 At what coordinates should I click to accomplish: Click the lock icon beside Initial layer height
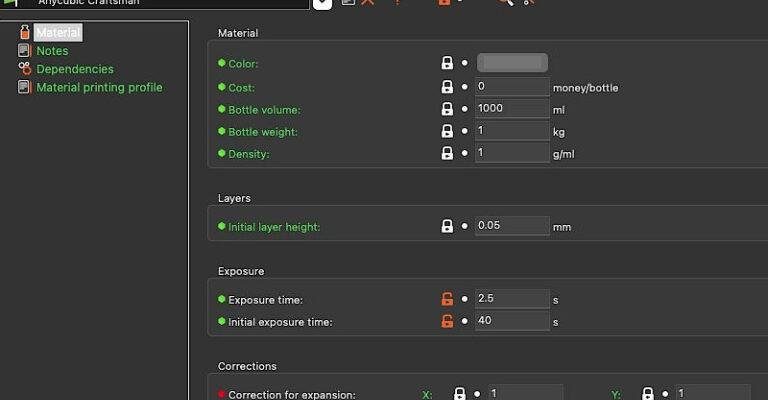click(x=447, y=226)
